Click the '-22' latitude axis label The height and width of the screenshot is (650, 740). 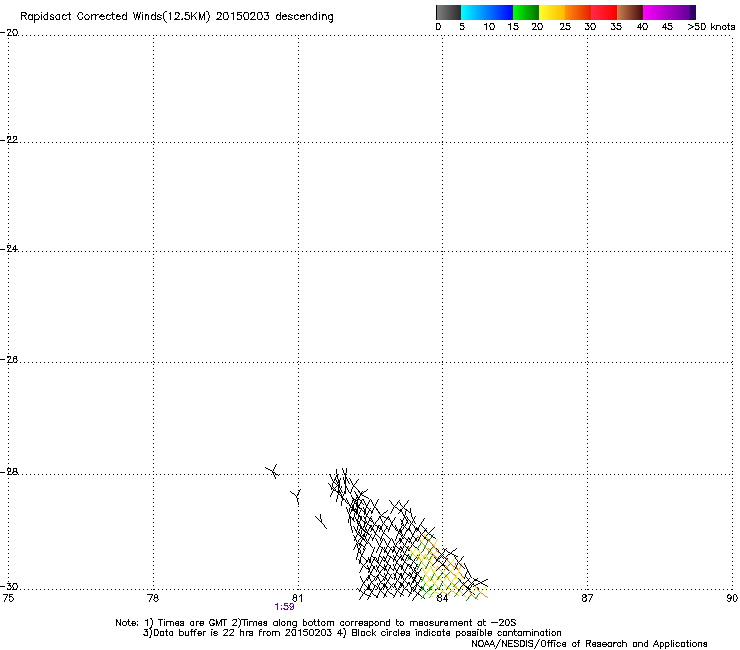[x=9, y=140]
